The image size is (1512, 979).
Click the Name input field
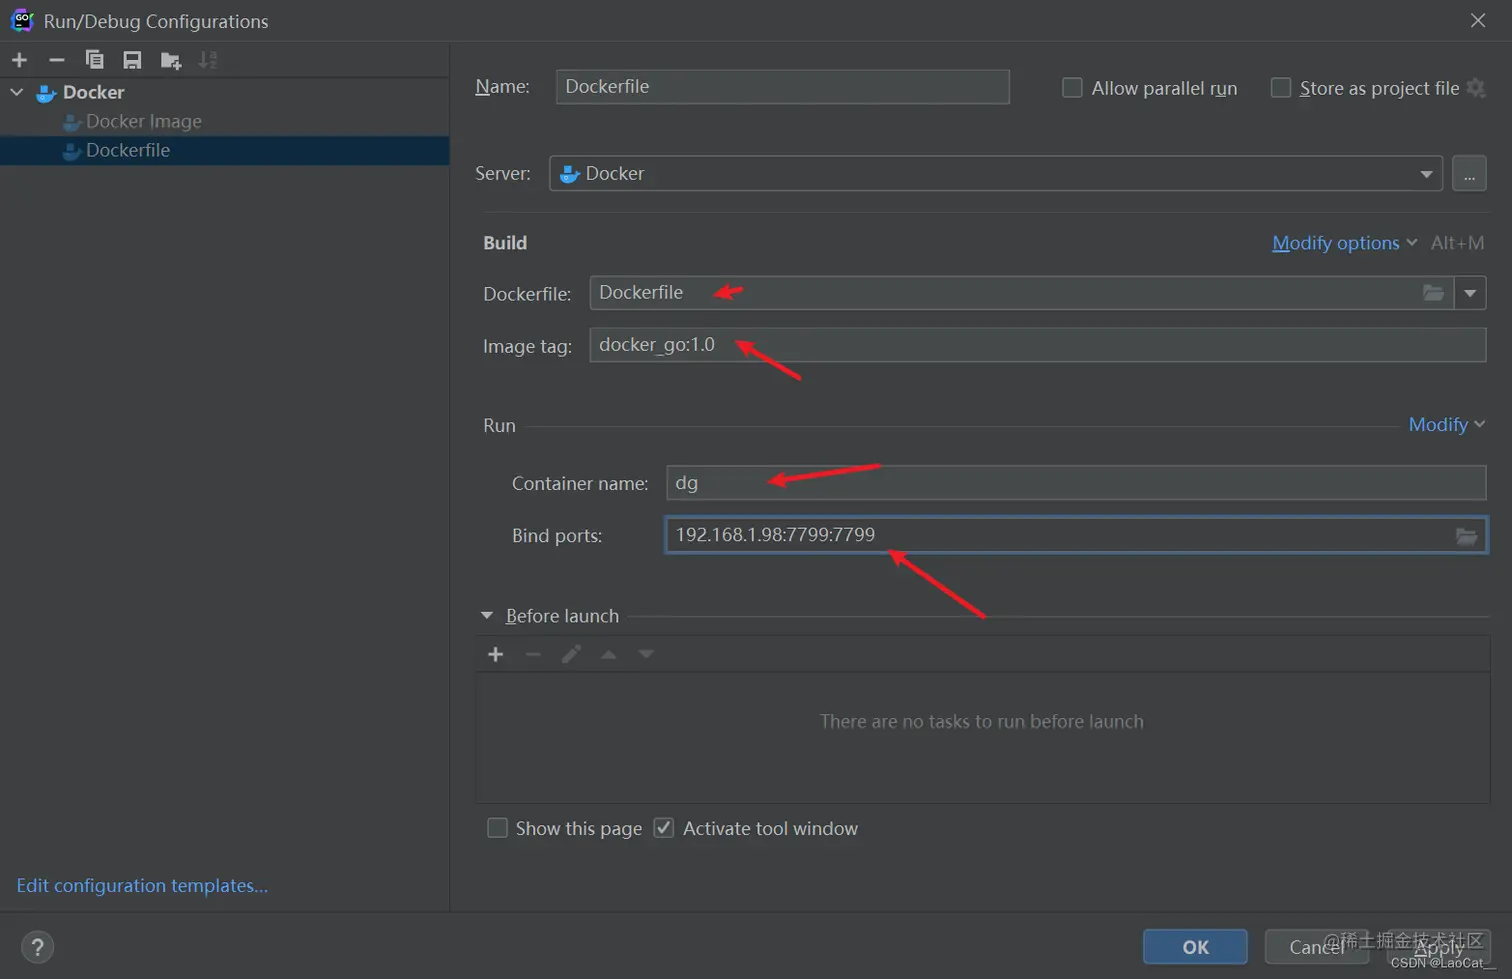[x=782, y=87]
